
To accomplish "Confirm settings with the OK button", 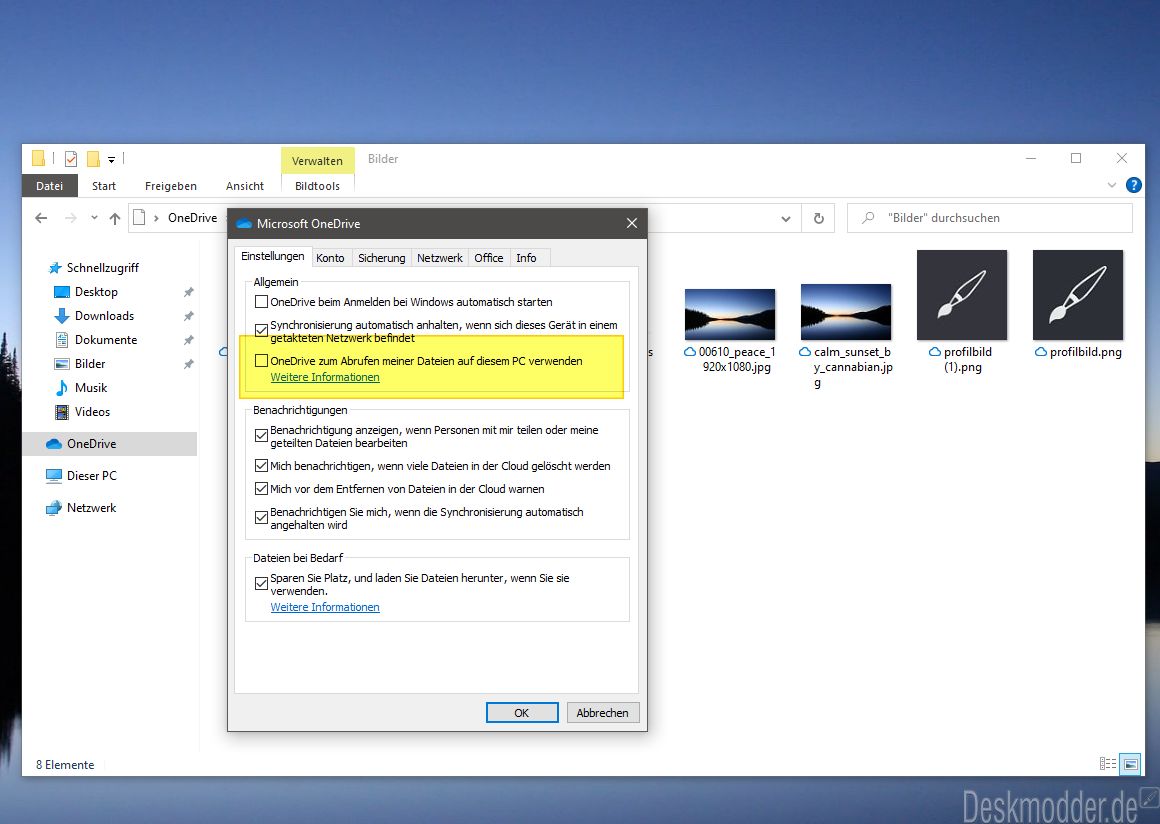I will (522, 712).
